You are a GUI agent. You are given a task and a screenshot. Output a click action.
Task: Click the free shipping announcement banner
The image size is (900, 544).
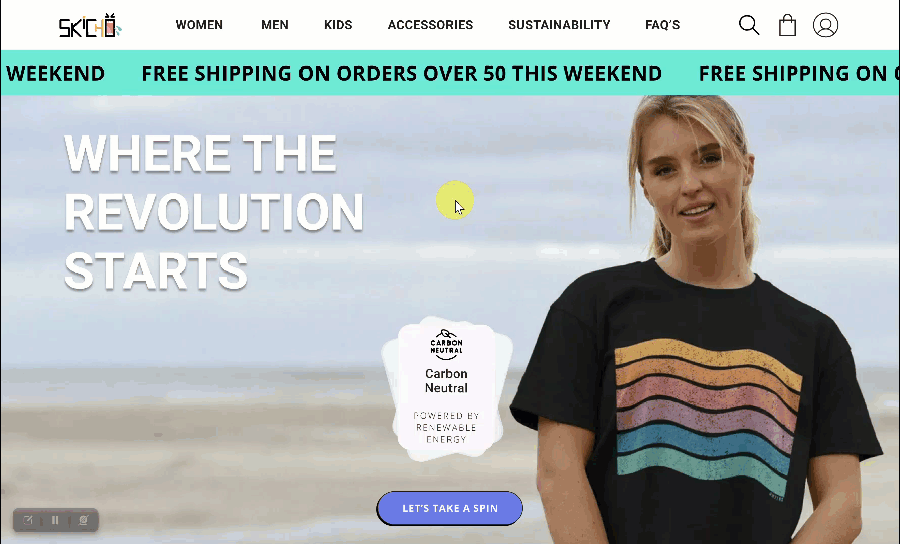(450, 73)
